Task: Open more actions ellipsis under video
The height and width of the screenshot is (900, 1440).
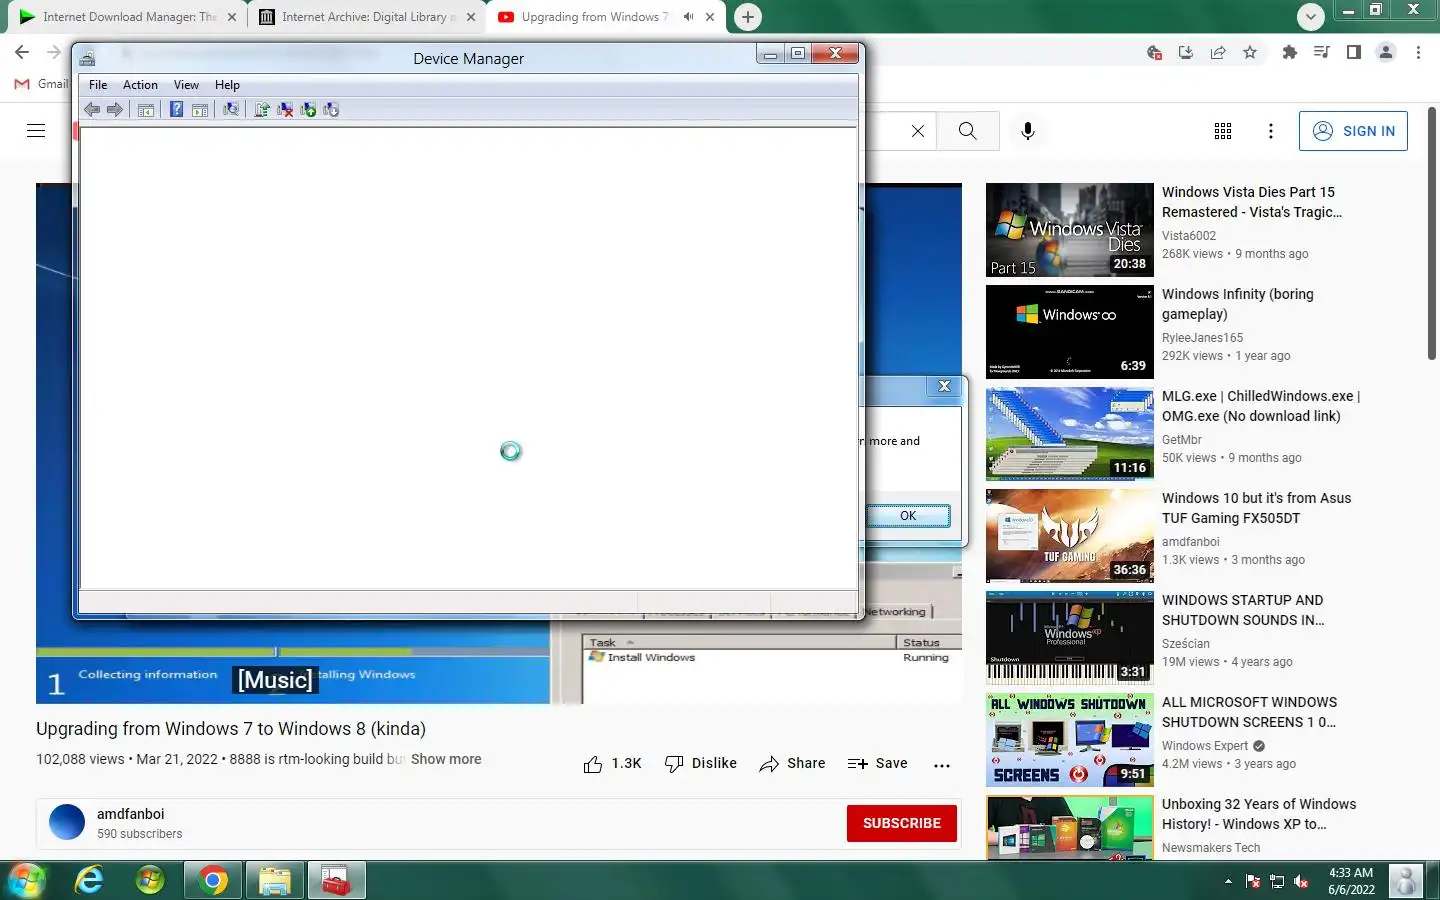Action: pyautogui.click(x=941, y=765)
